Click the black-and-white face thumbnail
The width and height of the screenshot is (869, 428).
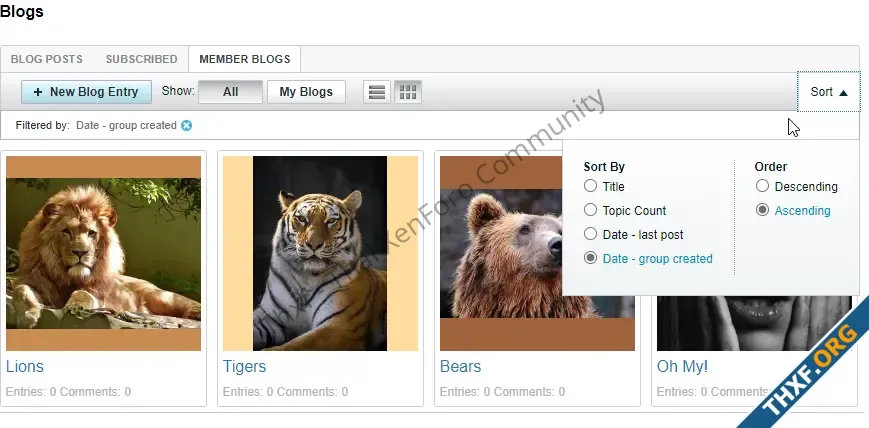(x=754, y=323)
